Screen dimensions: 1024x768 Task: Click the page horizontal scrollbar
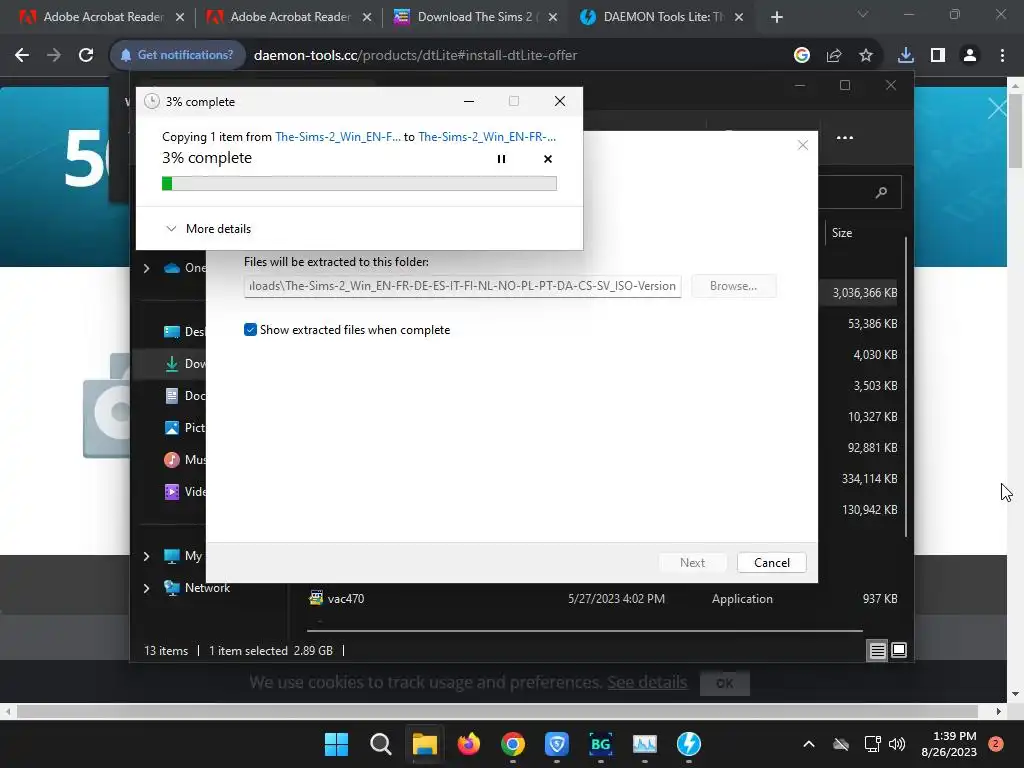[x=497, y=712]
